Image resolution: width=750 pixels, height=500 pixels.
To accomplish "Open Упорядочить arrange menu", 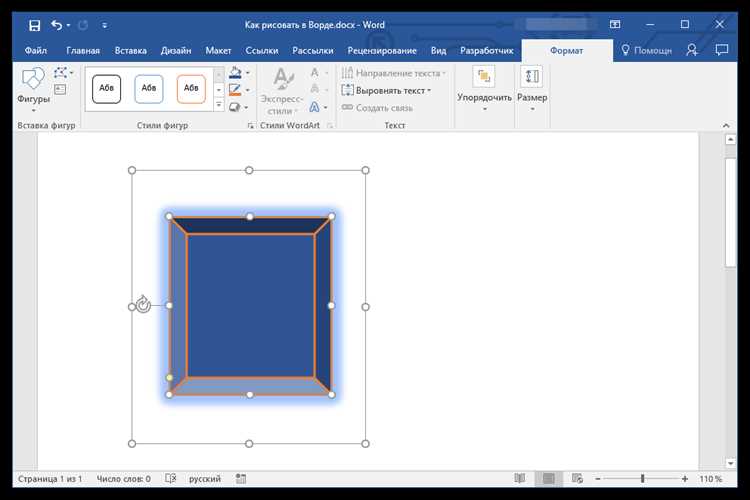I will [484, 90].
